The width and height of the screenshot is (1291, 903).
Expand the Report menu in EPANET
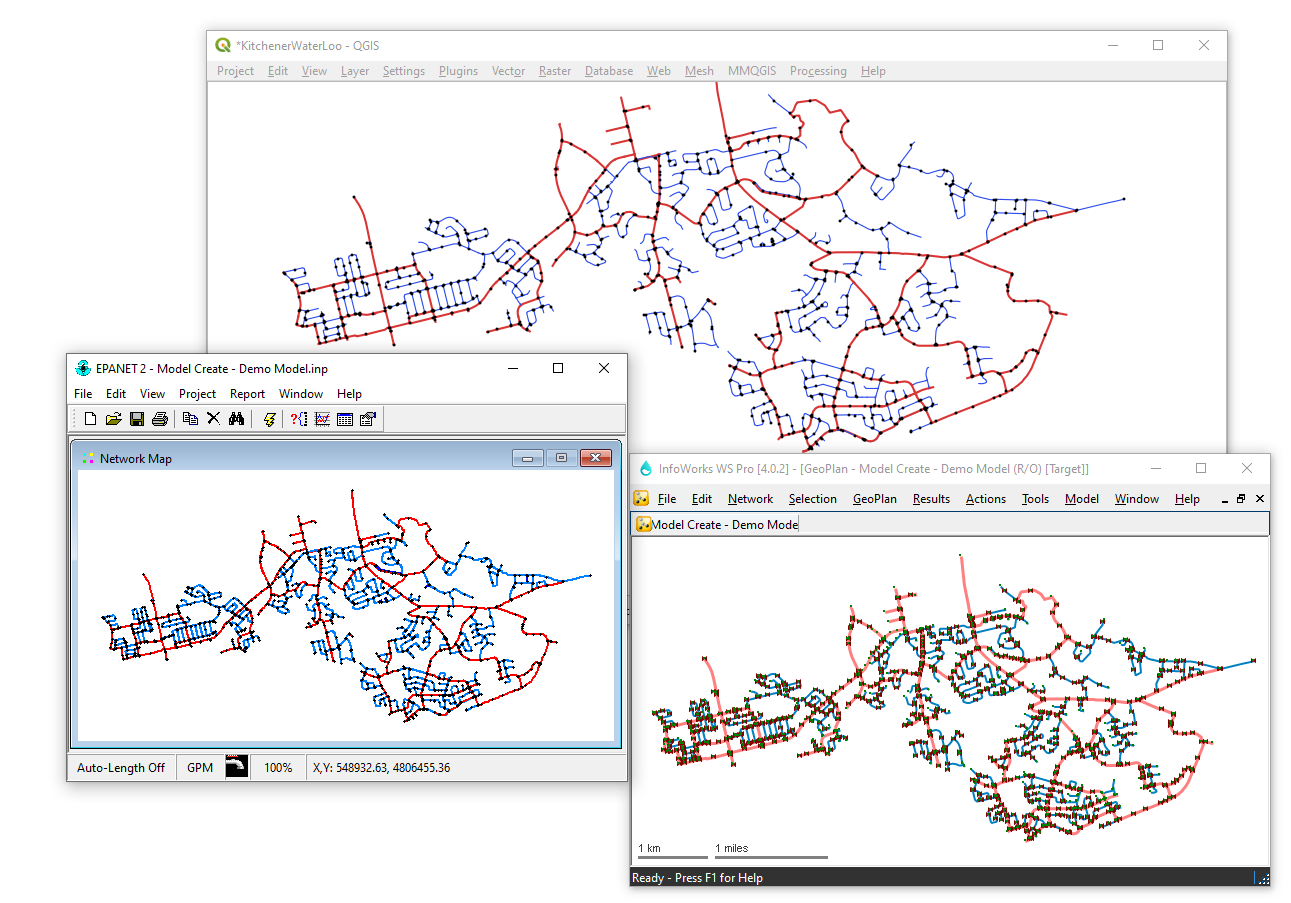[x=247, y=394]
